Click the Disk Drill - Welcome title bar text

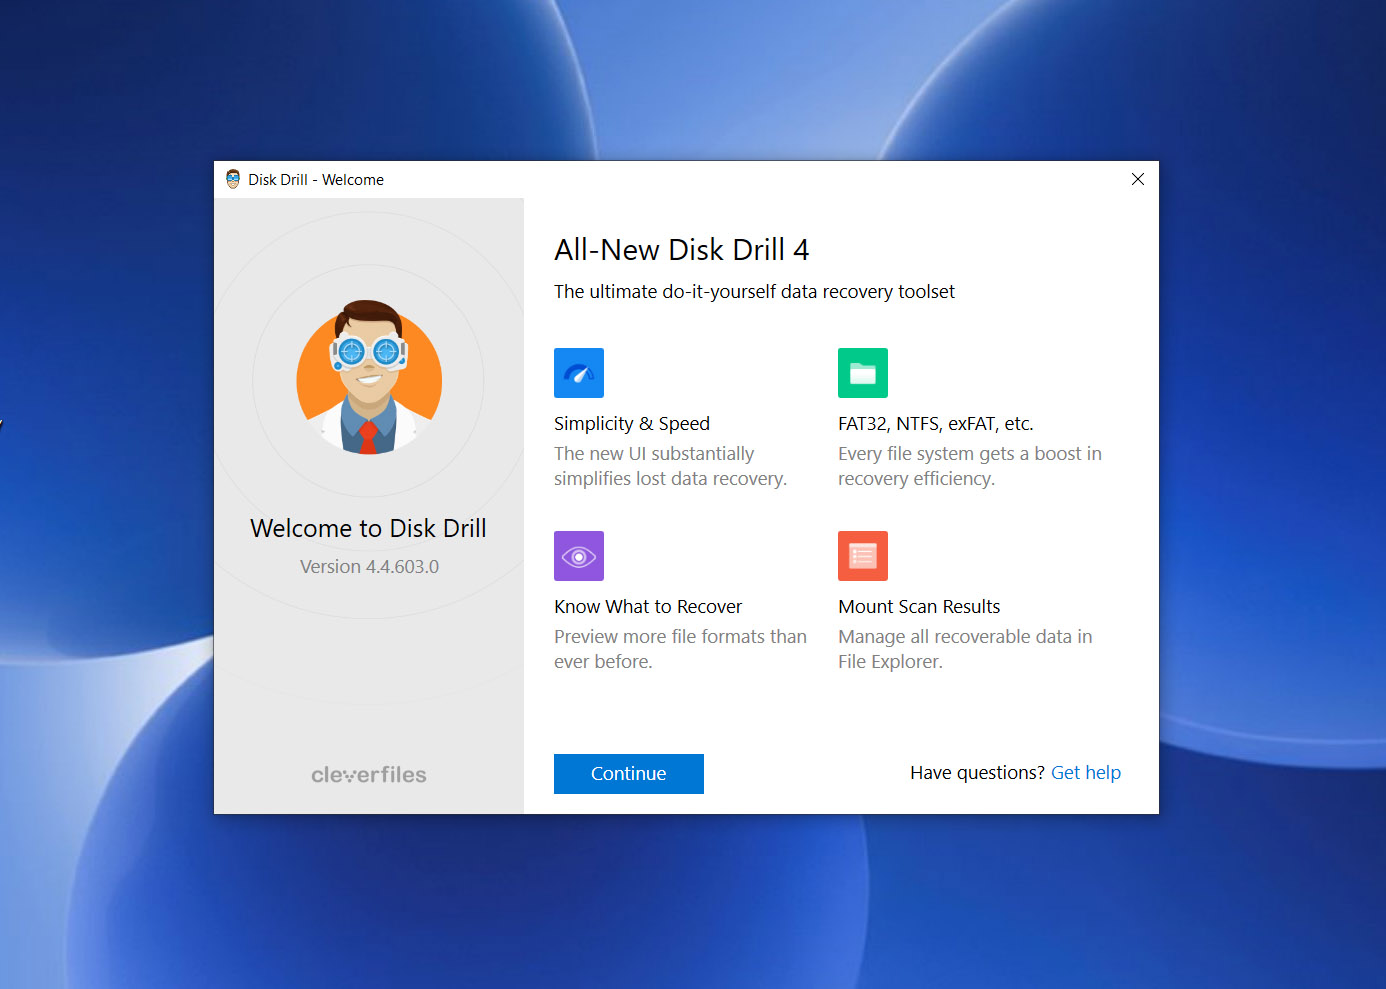pos(316,179)
